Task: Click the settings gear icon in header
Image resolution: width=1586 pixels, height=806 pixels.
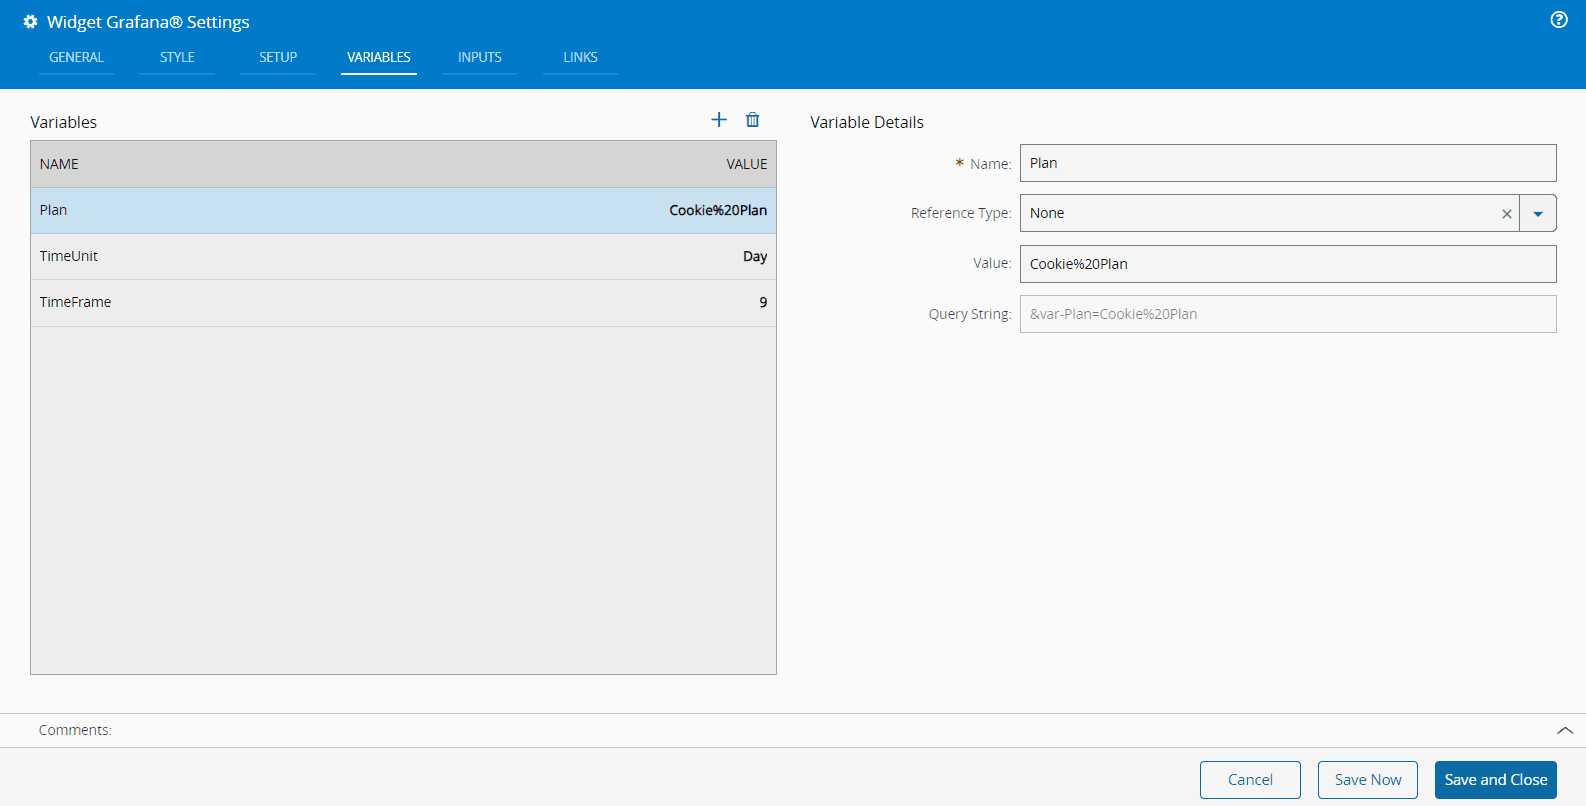Action: coord(30,22)
